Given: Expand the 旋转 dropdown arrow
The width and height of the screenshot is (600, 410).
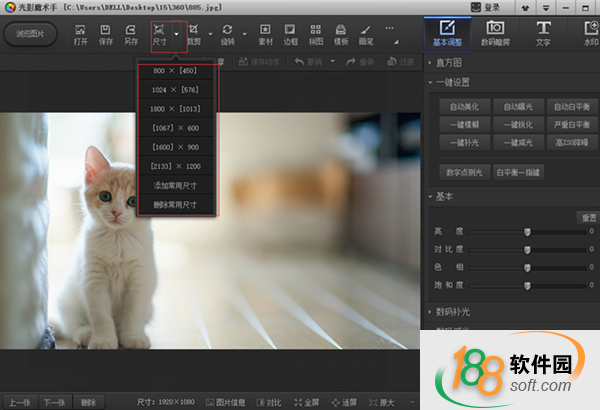Looking at the screenshot, I should [x=245, y=34].
